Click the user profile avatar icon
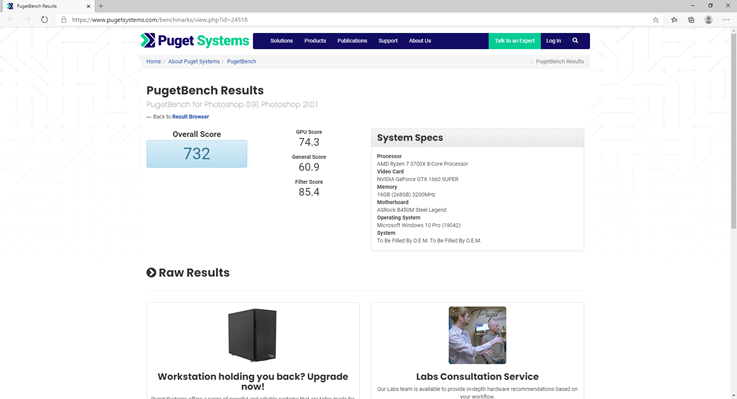The width and height of the screenshot is (737, 399). [708, 20]
